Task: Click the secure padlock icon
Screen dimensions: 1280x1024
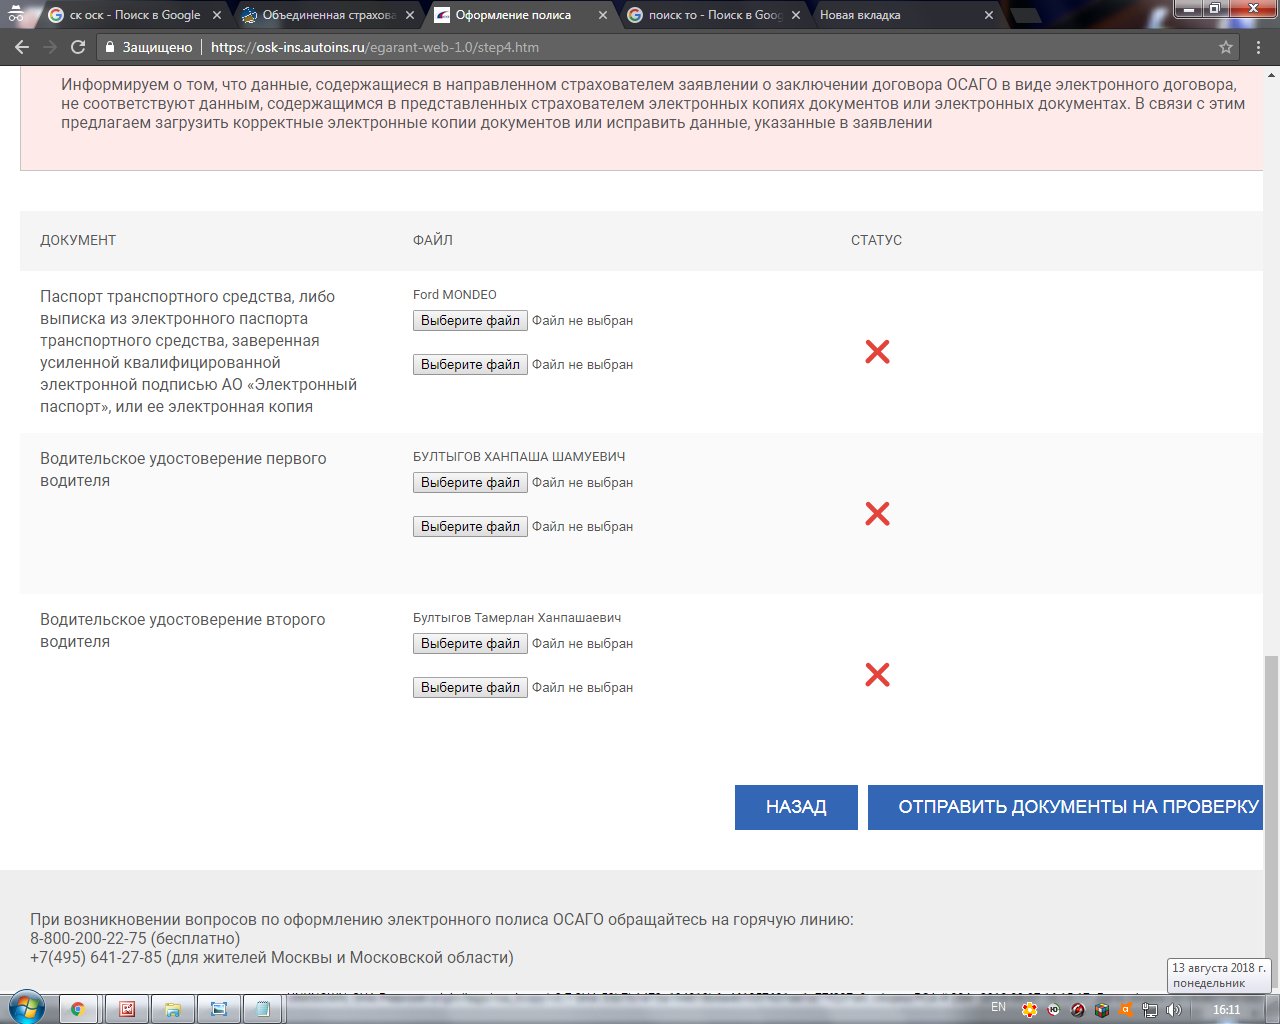Action: [111, 47]
